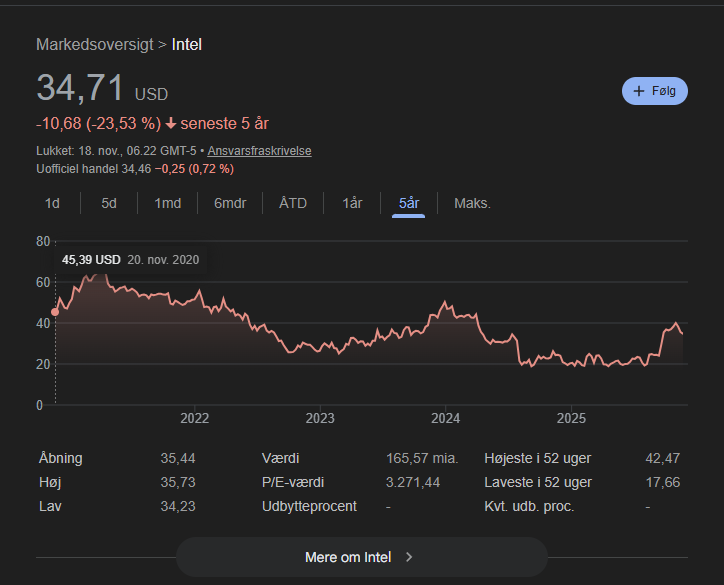724x585 pixels.
Task: Select the ÅTD year-to-date tab
Action: click(293, 203)
